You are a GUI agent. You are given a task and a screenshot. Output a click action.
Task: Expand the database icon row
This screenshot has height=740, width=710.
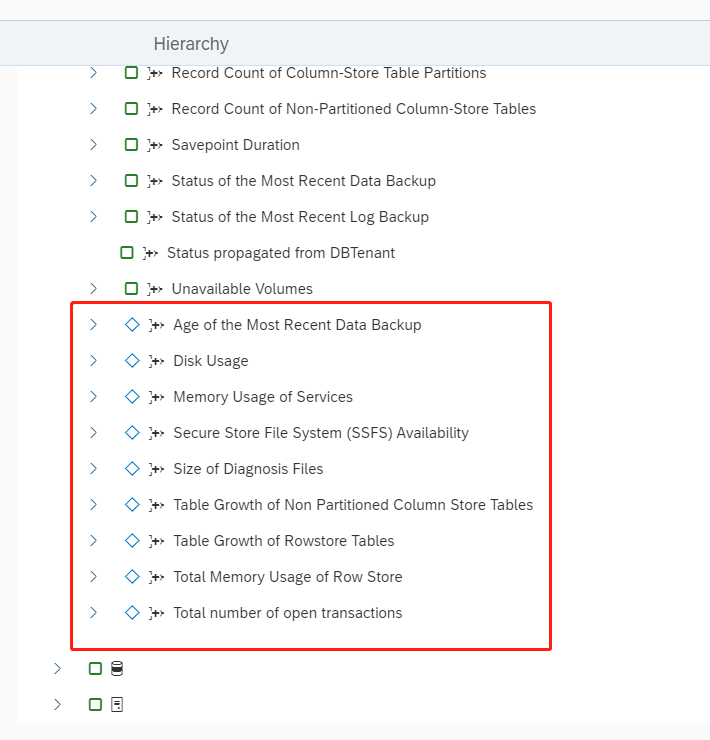click(57, 668)
